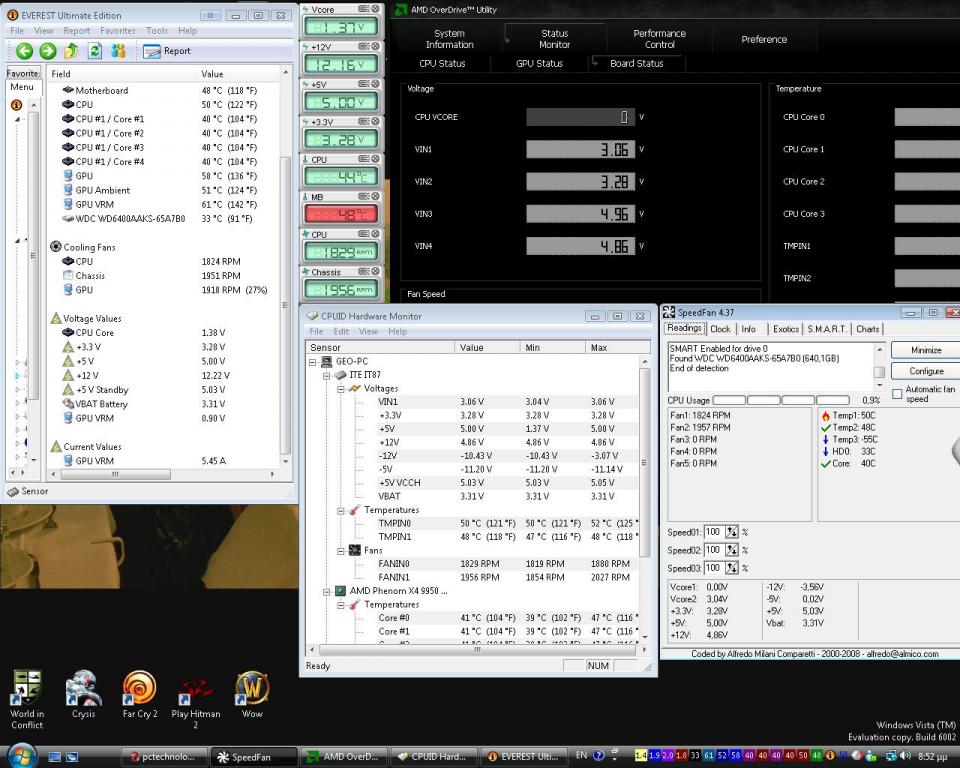
Task: Click the Speed01 percentage input field
Action: coord(714,532)
